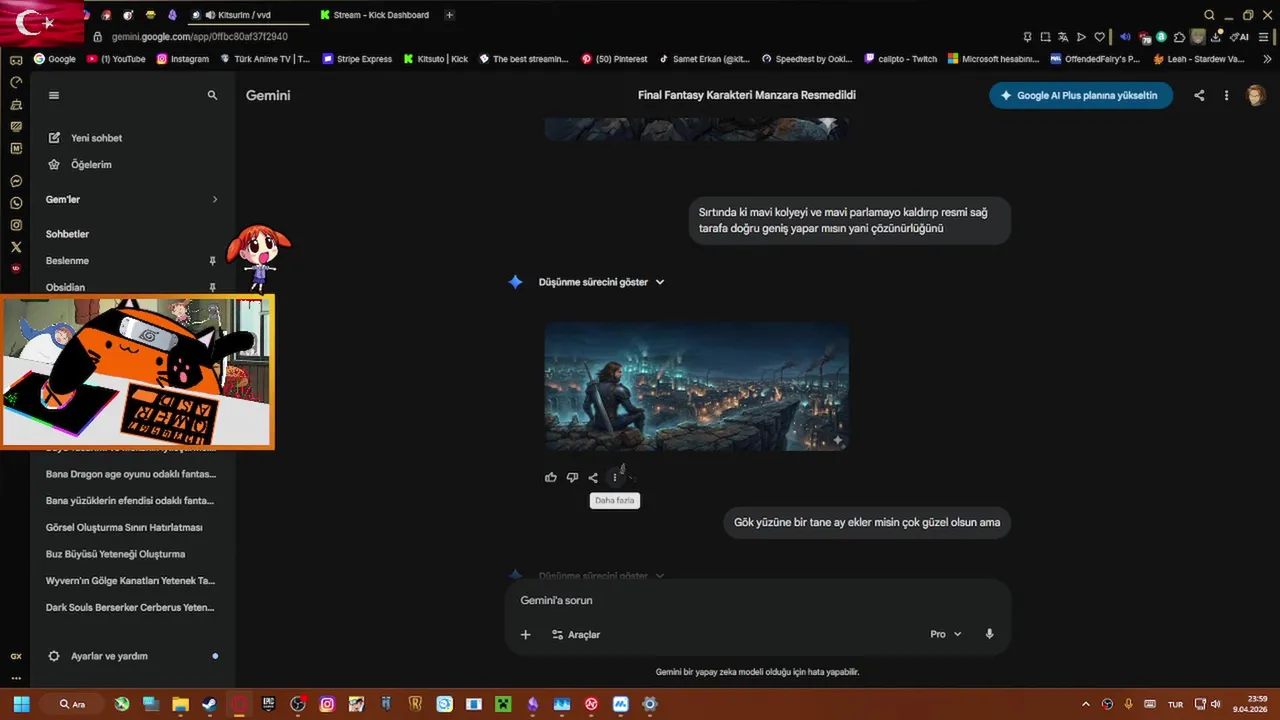Open the Speedtest by Ookla bookmark
Image resolution: width=1280 pixels, height=720 pixels.
pos(806,59)
